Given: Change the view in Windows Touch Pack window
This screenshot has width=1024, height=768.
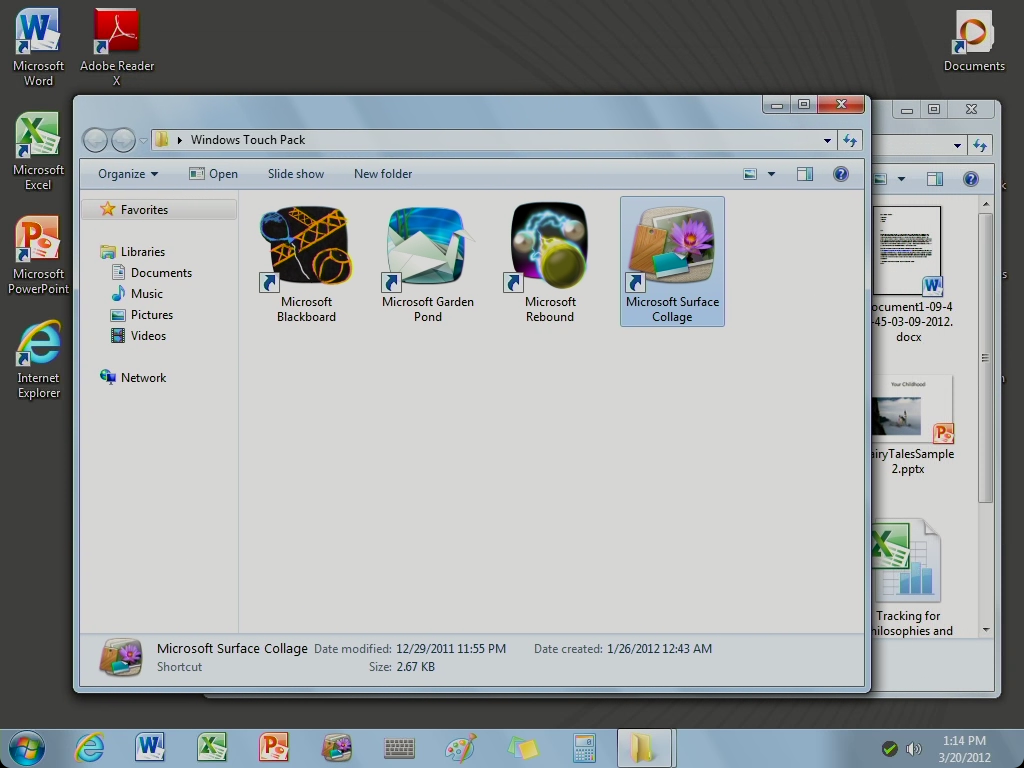Looking at the screenshot, I should click(x=750, y=174).
